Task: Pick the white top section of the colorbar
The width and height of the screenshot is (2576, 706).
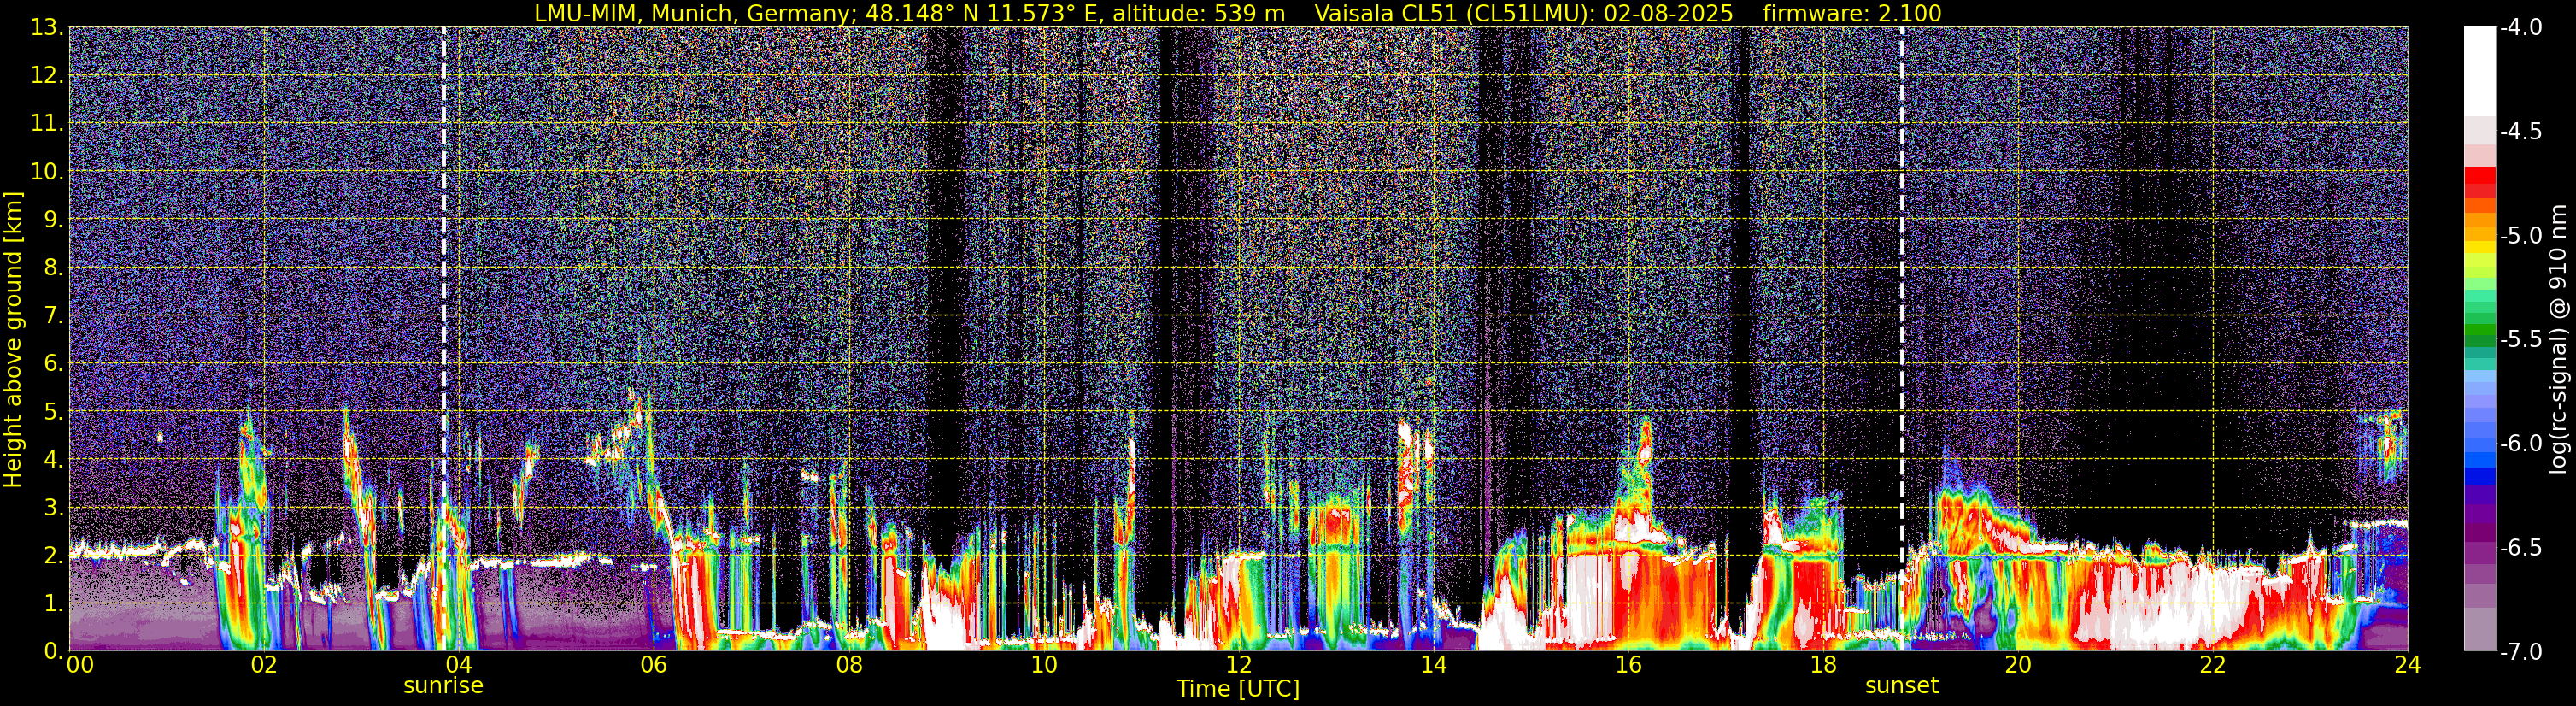Action: tap(2479, 70)
